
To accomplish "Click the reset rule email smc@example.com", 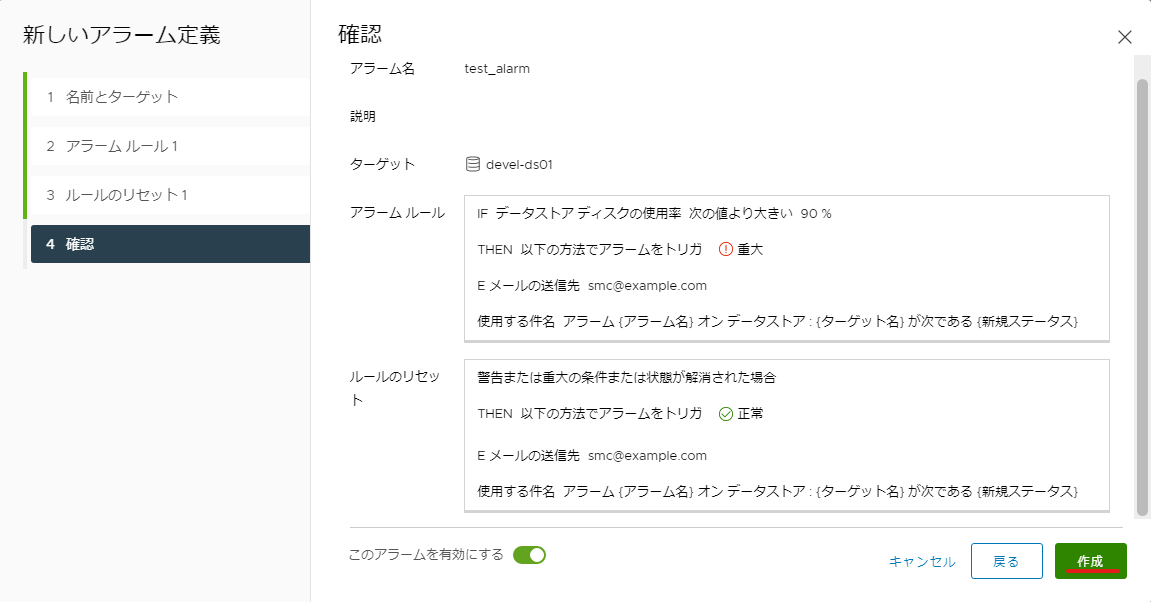I will (647, 455).
